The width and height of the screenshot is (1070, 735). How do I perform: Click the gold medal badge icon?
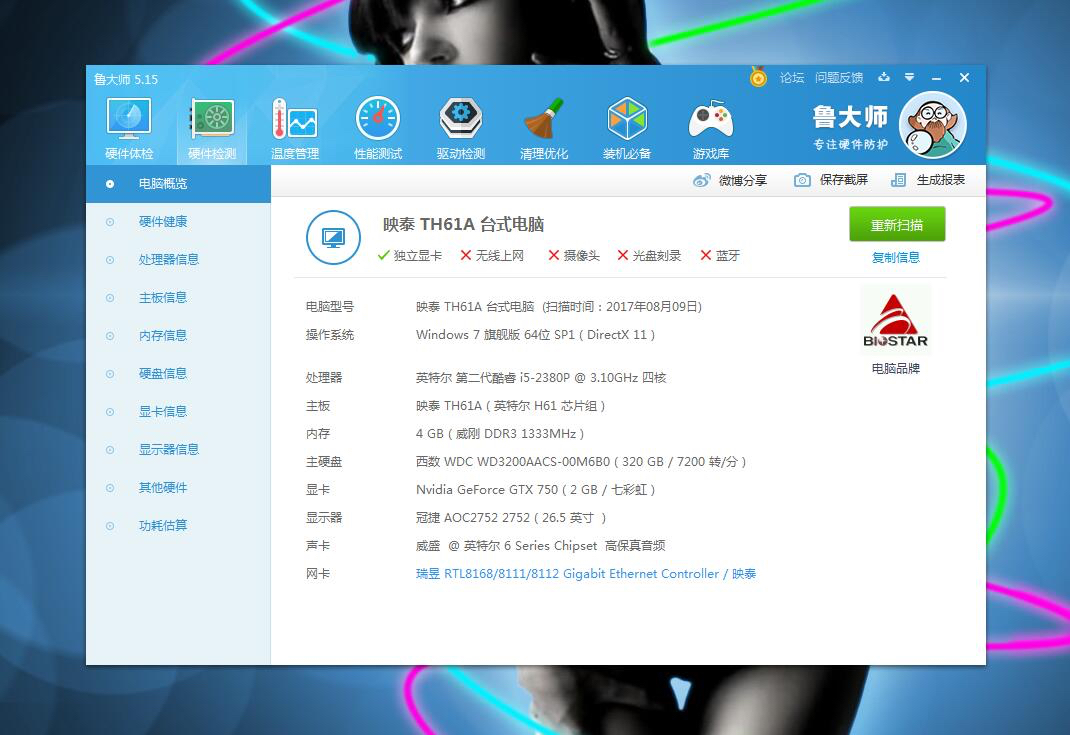pyautogui.click(x=757, y=77)
